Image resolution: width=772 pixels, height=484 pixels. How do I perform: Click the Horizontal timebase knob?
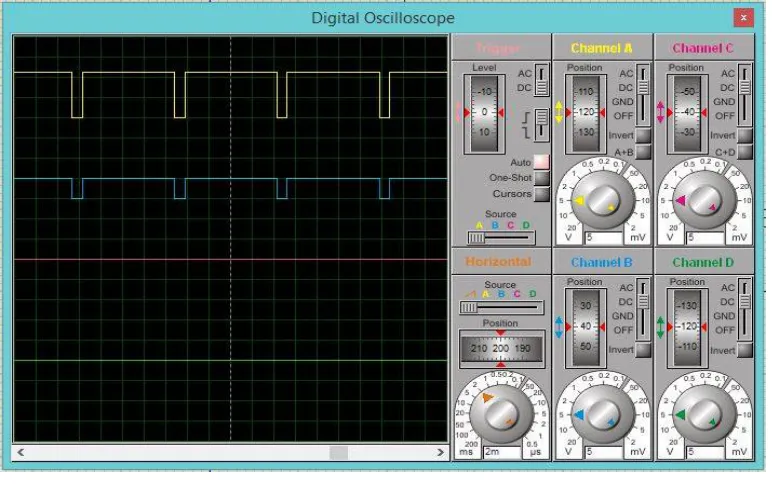point(501,415)
